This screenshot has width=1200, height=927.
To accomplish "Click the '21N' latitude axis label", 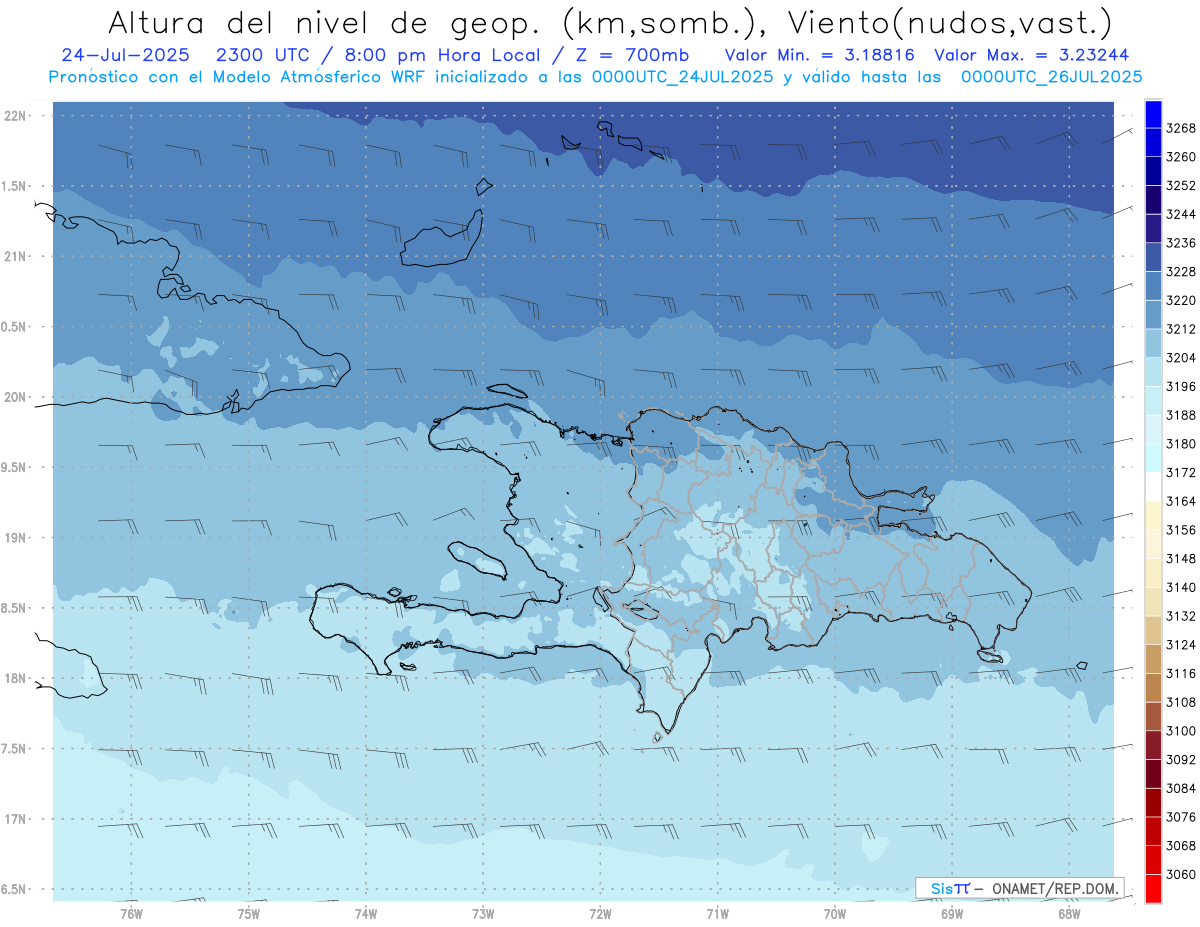I will tap(17, 257).
